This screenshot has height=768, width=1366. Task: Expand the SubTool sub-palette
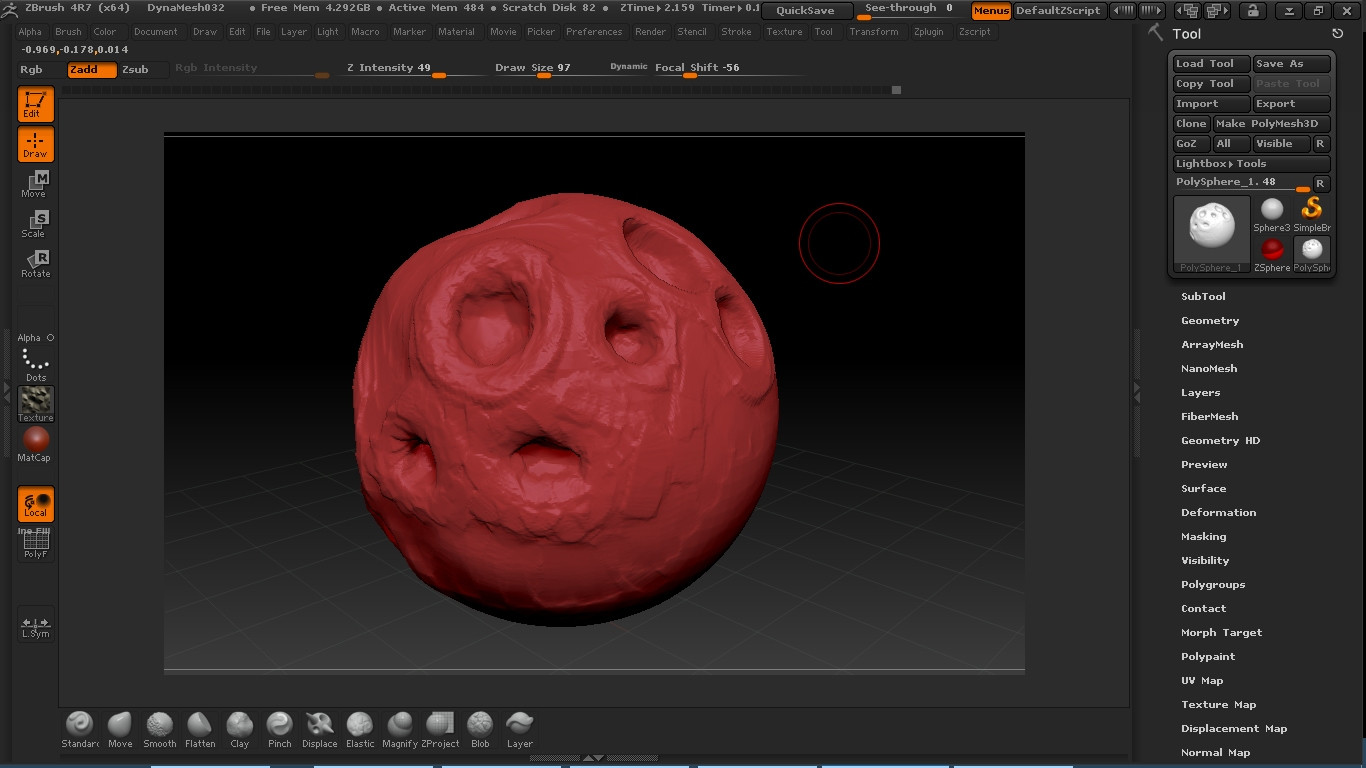[x=1203, y=297]
